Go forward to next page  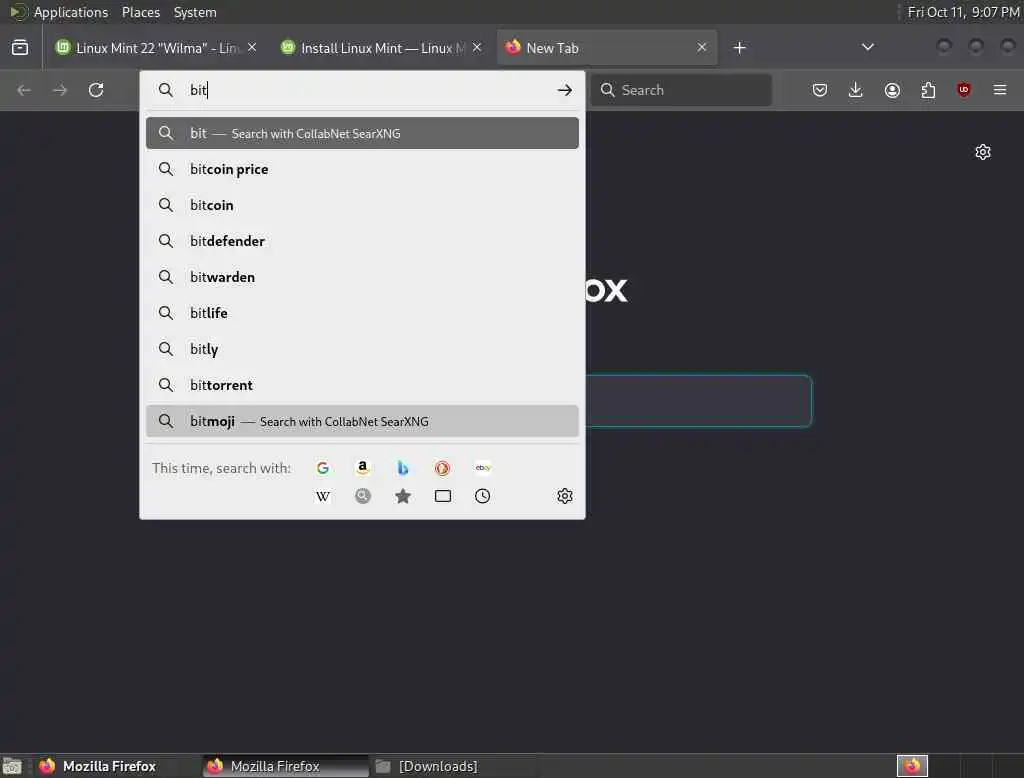point(59,89)
